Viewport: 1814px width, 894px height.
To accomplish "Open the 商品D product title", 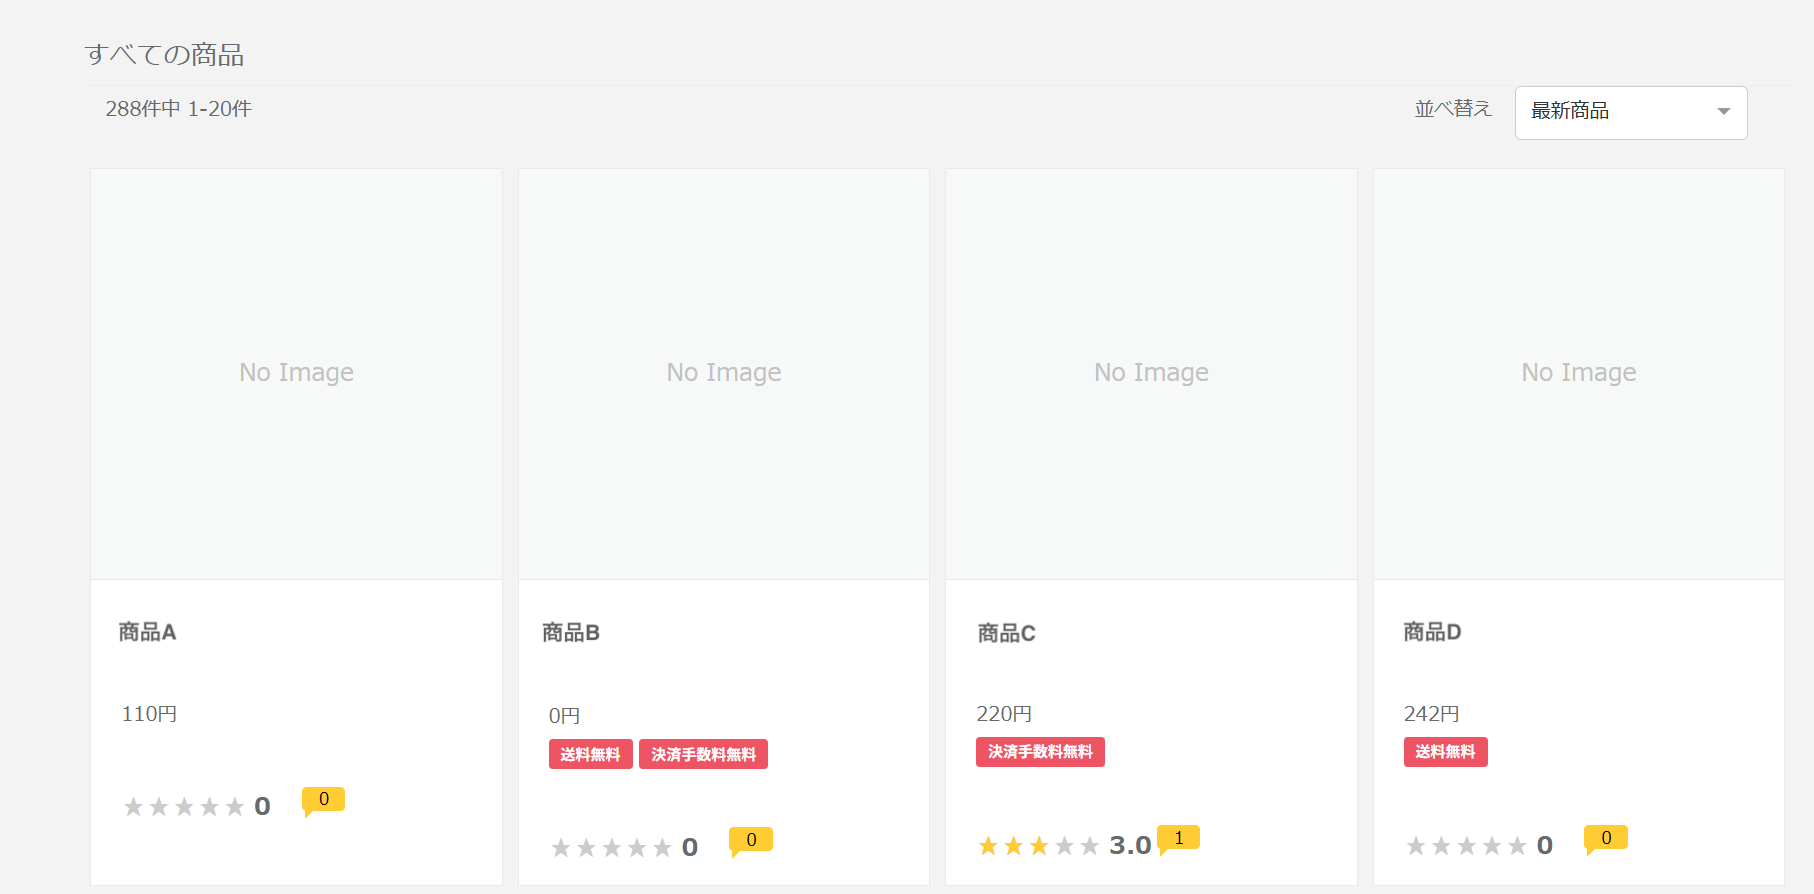I will tap(1432, 632).
